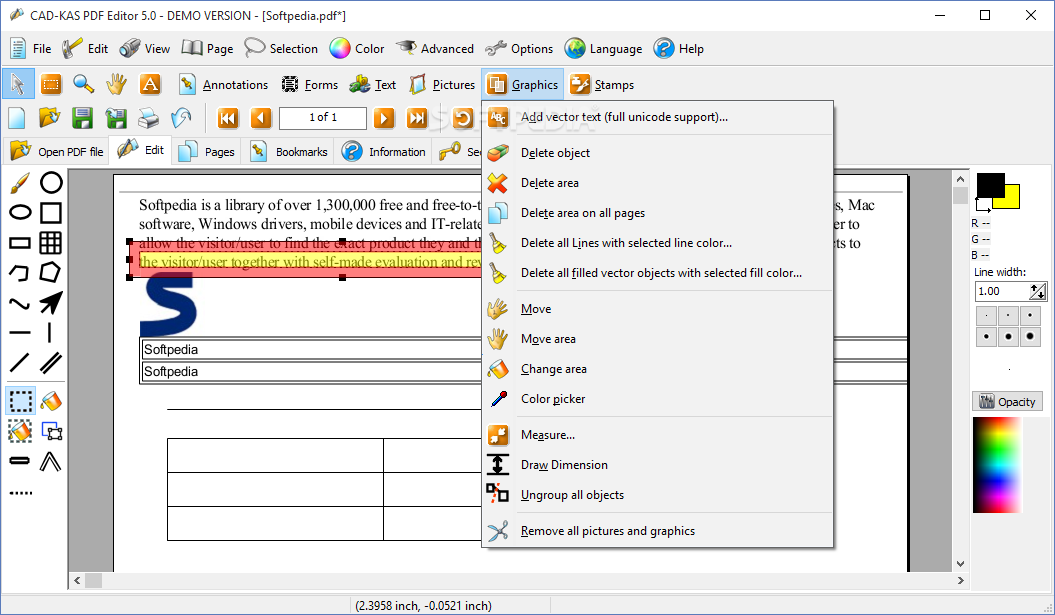This screenshot has width=1055, height=615.
Task: Select the ellipse drawing tool
Action: [20, 213]
